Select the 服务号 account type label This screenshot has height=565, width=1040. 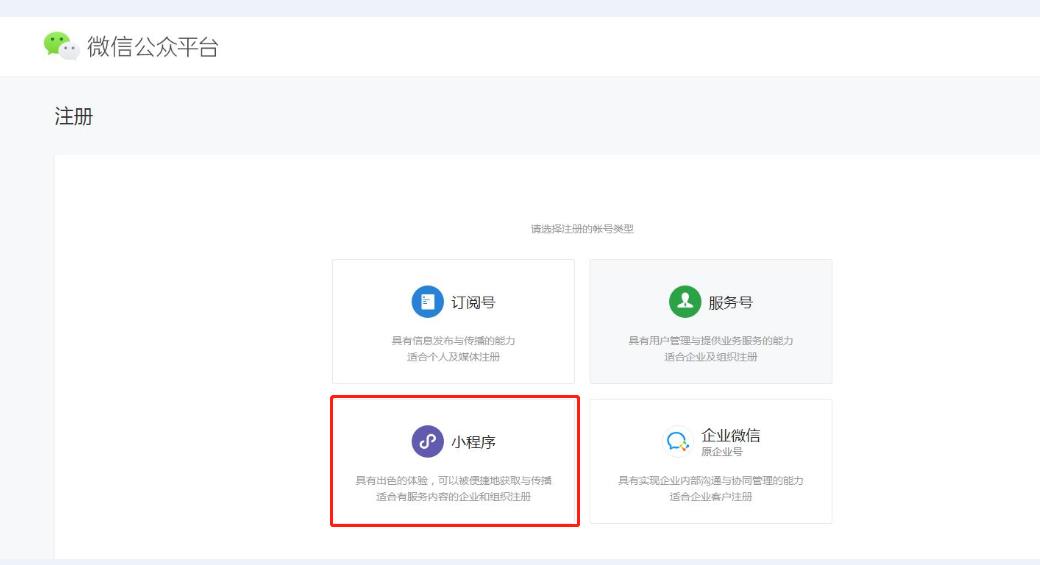(x=730, y=302)
